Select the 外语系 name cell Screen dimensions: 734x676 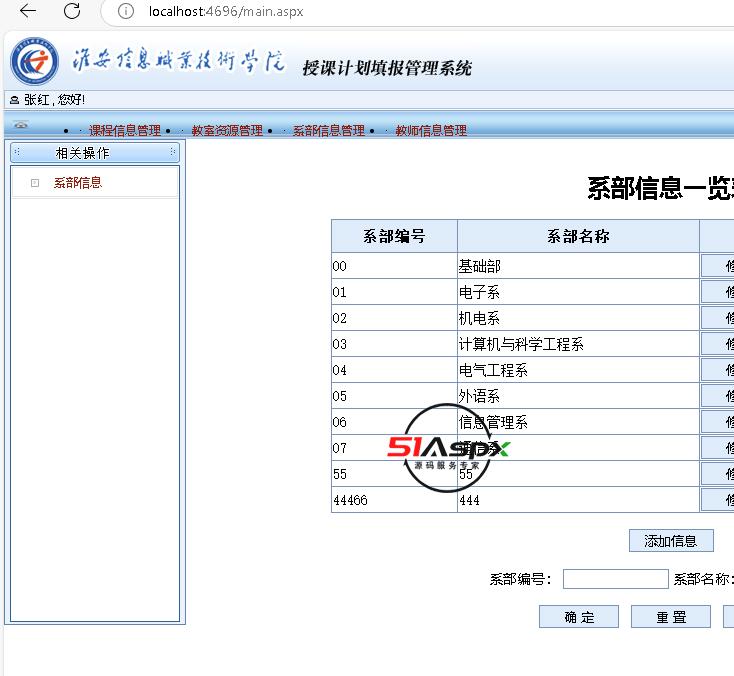(578, 396)
